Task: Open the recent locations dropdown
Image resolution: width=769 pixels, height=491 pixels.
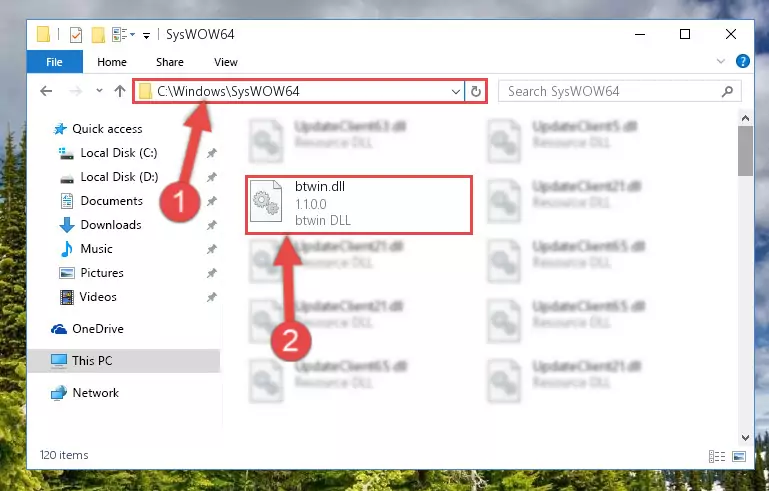Action: [x=100, y=91]
